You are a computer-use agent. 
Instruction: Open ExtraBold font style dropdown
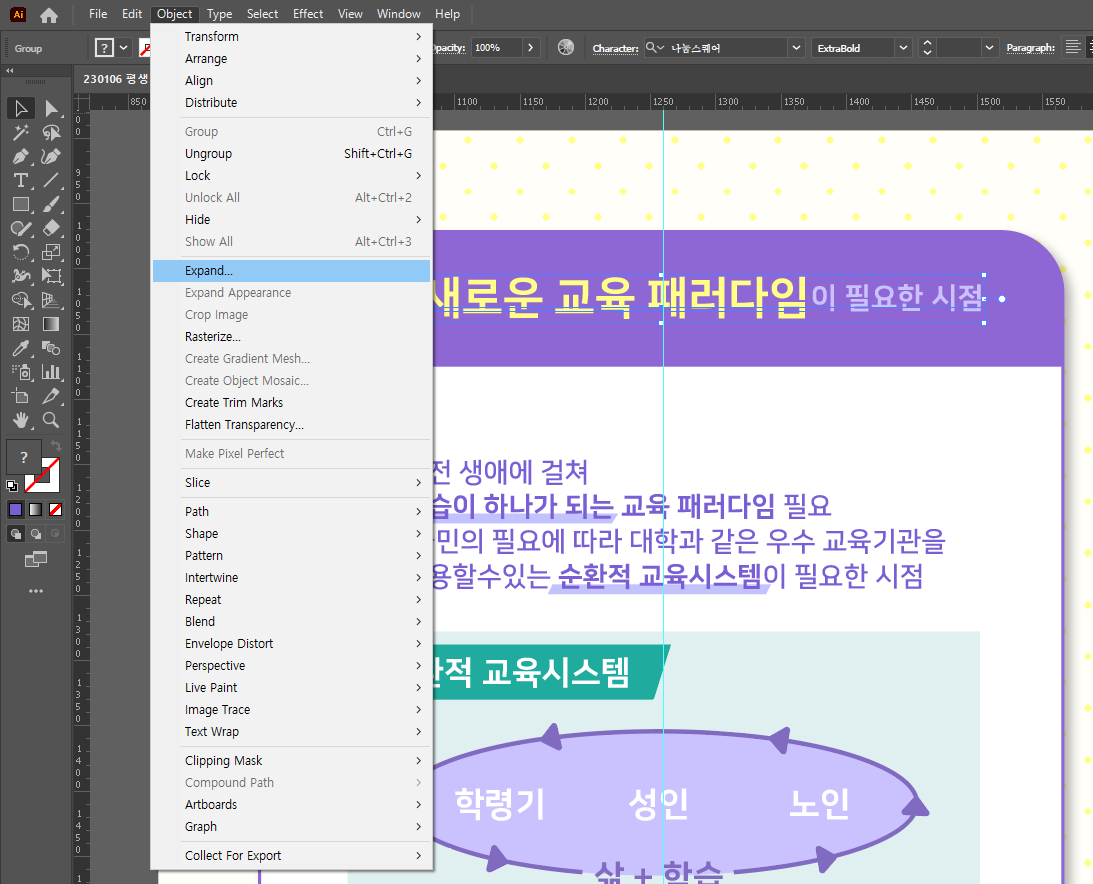coord(903,47)
